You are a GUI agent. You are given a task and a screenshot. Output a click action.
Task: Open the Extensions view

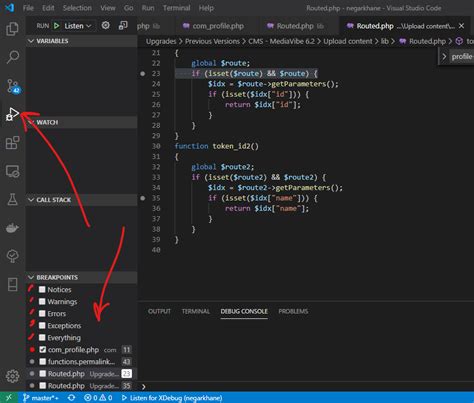point(12,143)
